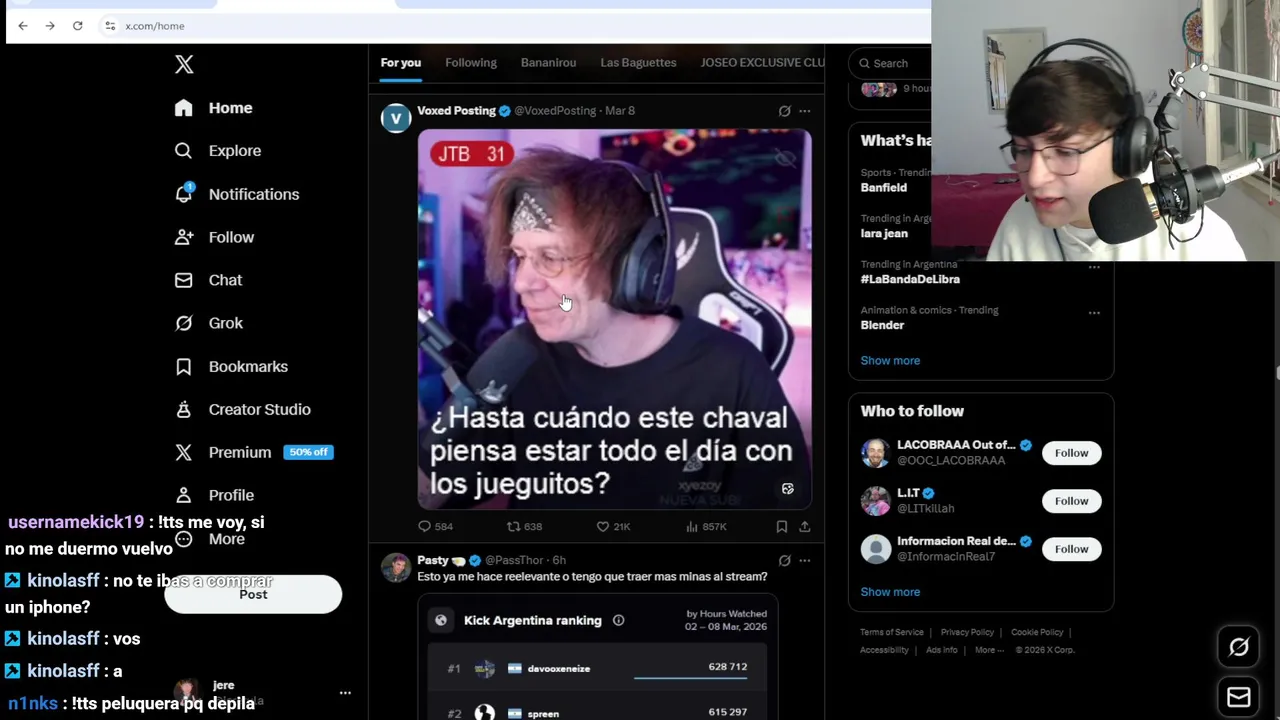This screenshot has height=720, width=1280.
Task: Click the Voxed Posting author name
Action: click(456, 111)
